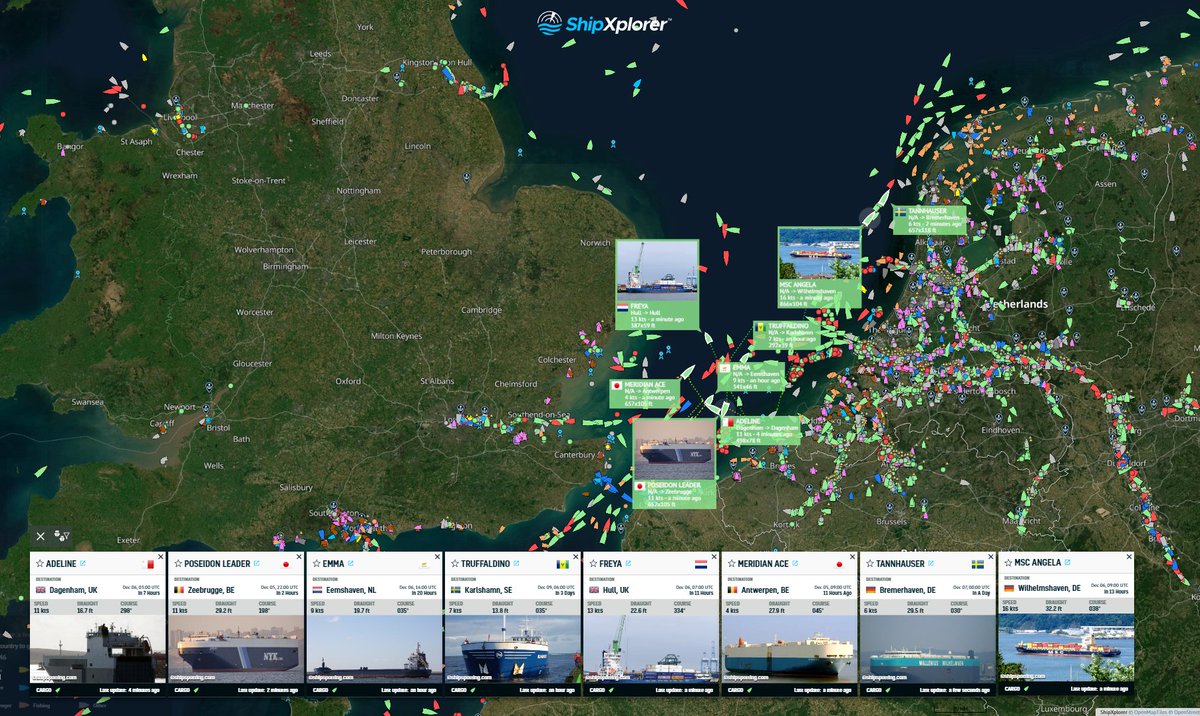This screenshot has height=716, width=1200.
Task: Click the Japanese flag on MERIDIAN ACE card
Action: 839,563
